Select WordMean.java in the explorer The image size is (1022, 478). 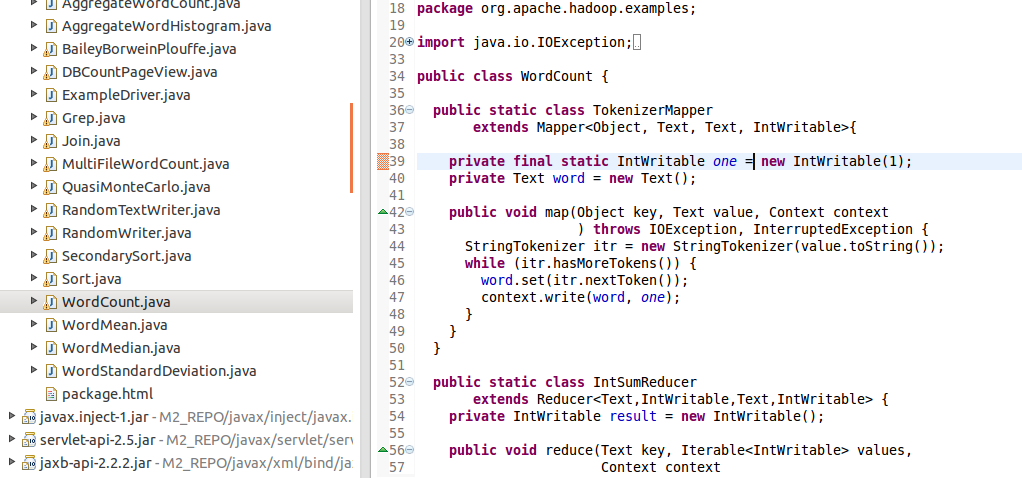[x=115, y=325]
